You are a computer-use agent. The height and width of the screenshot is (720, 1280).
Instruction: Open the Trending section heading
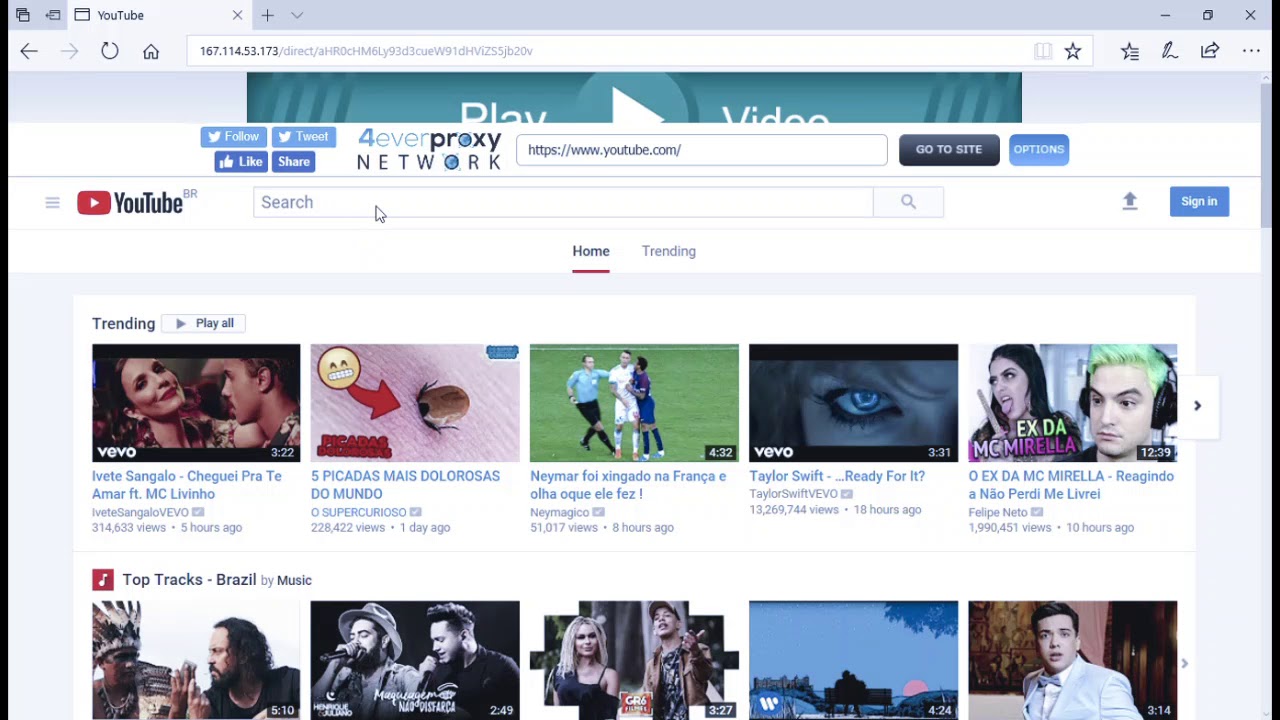pos(124,324)
